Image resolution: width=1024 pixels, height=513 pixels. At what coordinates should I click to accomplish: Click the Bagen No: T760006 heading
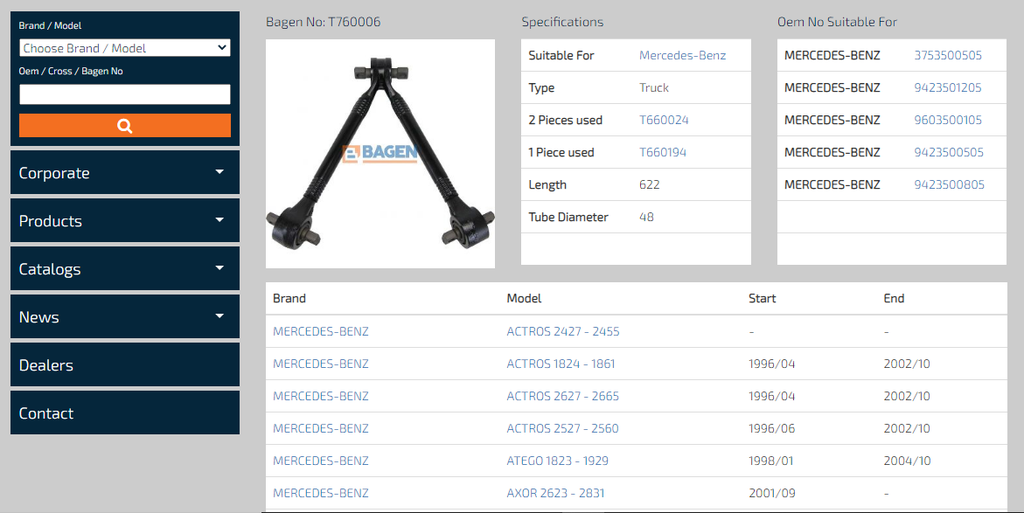tap(323, 22)
